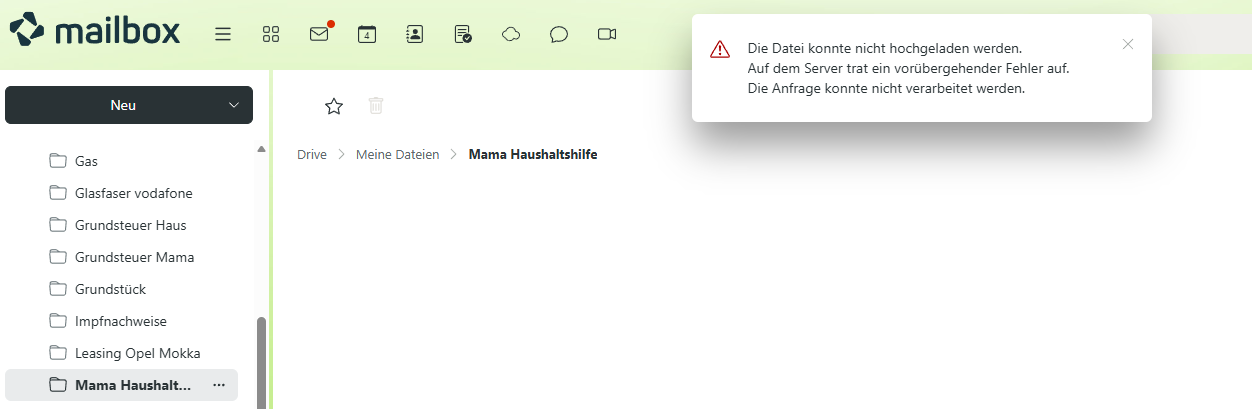Expand the Neu button dropdown

pos(234,105)
